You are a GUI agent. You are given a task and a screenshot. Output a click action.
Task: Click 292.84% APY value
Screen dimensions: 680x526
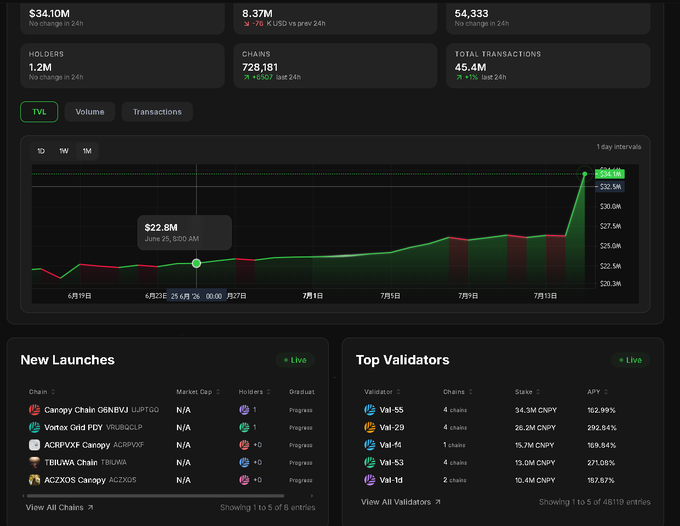click(602, 427)
